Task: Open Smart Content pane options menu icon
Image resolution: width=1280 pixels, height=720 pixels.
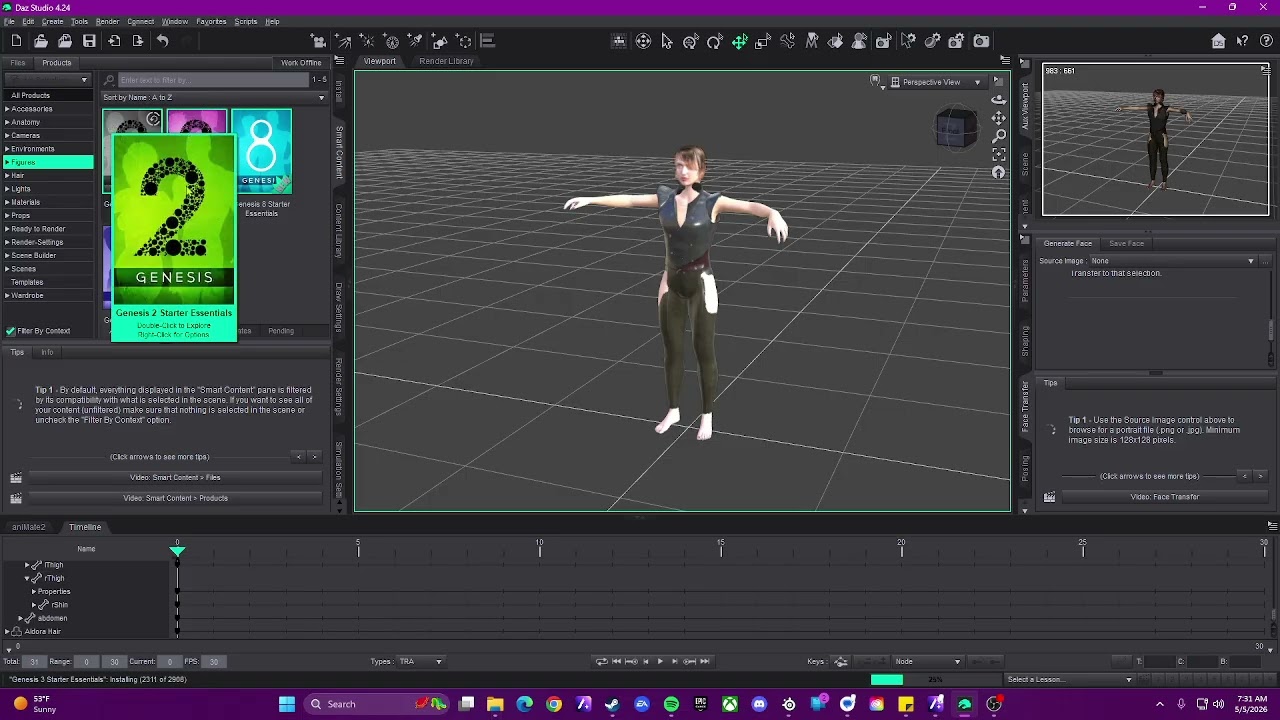Action: [x=339, y=61]
